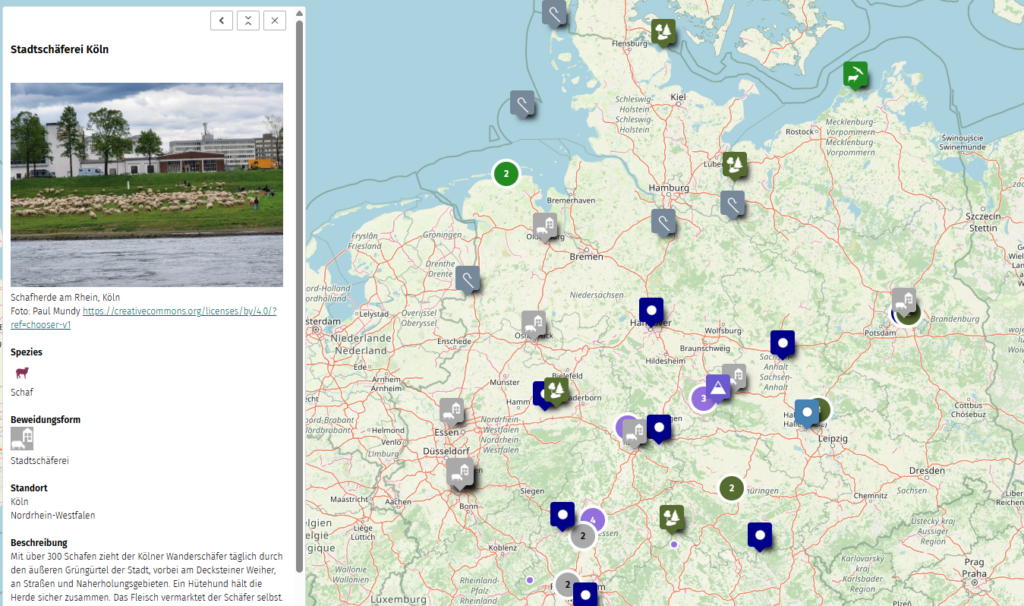Image resolution: width=1024 pixels, height=606 pixels.
Task: Expand the green cluster of 2 near Bremerhaven
Action: click(507, 173)
